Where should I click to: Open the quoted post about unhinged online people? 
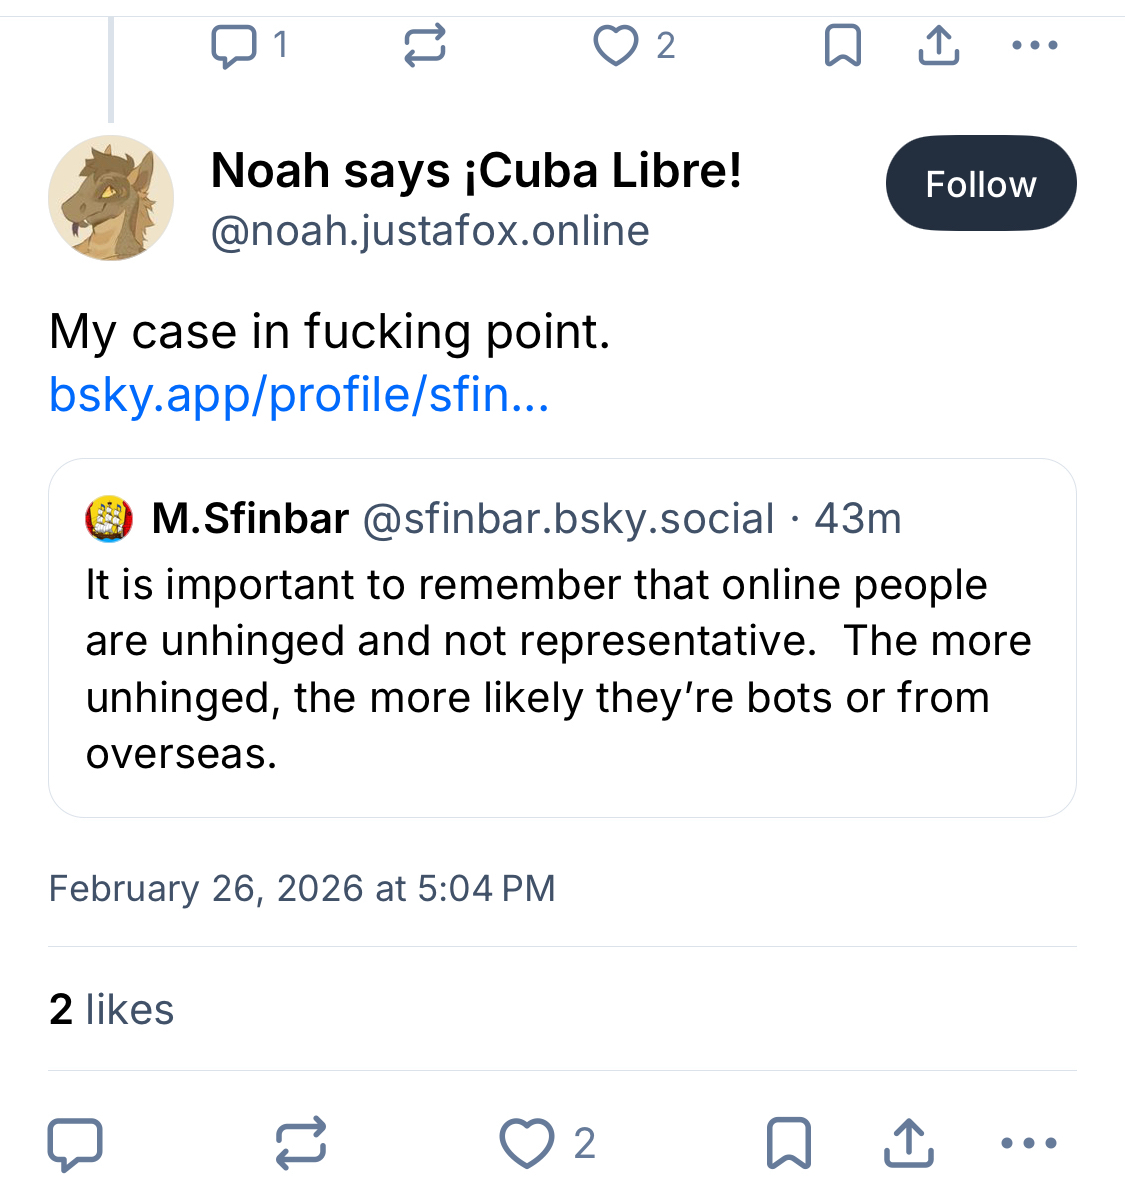[x=560, y=670]
